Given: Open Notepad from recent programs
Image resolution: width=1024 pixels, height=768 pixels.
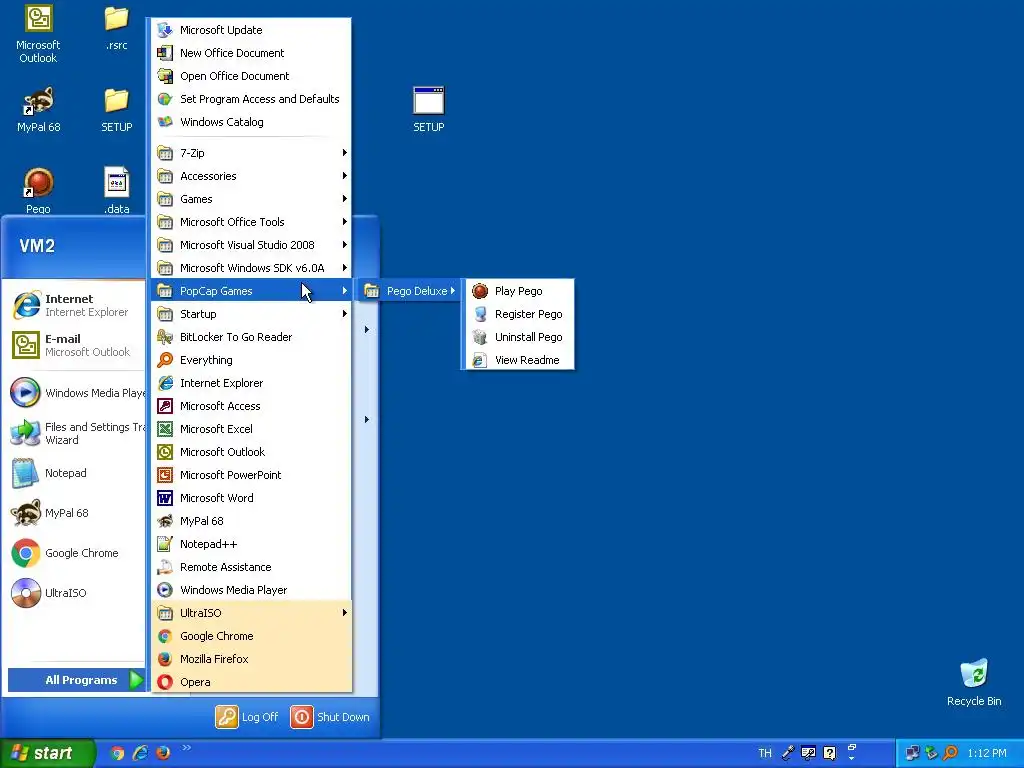Looking at the screenshot, I should pyautogui.click(x=76, y=473).
